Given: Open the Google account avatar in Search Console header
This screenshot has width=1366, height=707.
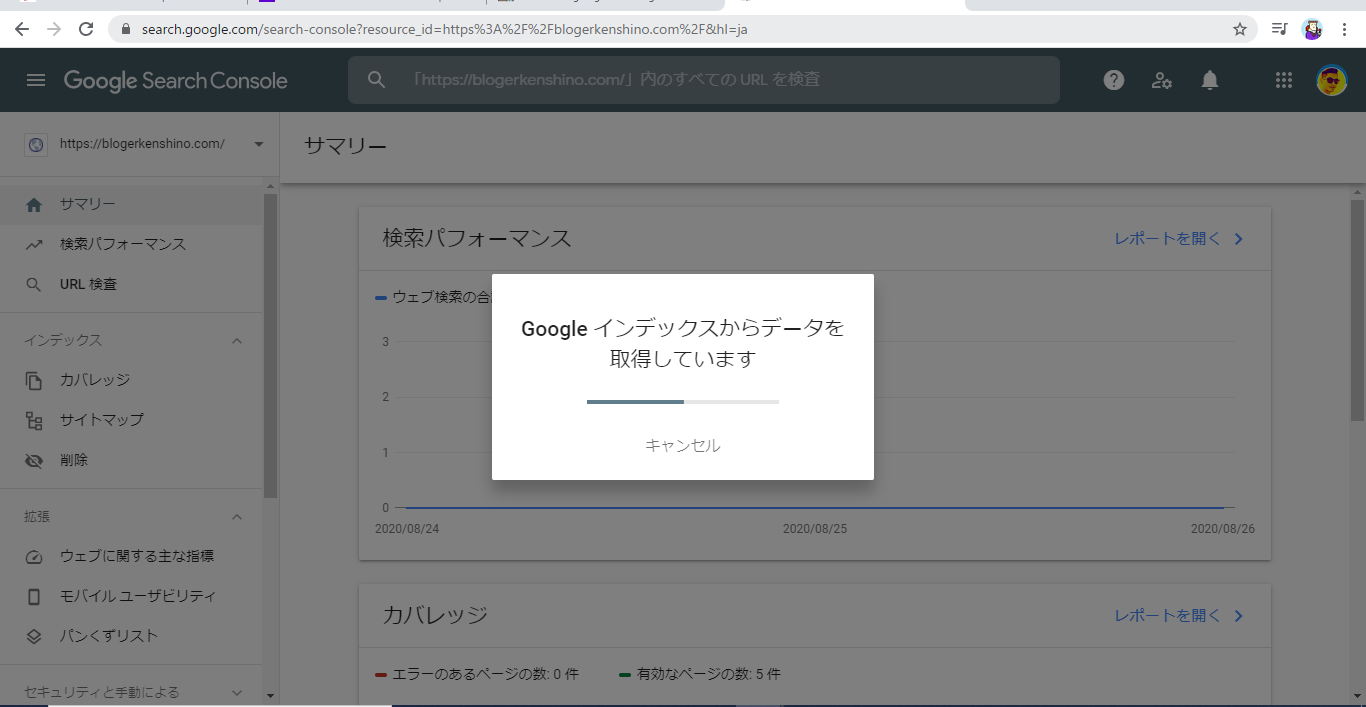Looking at the screenshot, I should (x=1332, y=80).
